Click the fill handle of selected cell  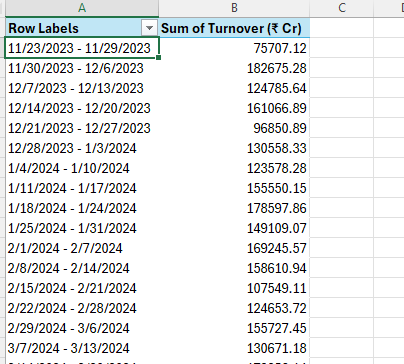tap(159, 58)
